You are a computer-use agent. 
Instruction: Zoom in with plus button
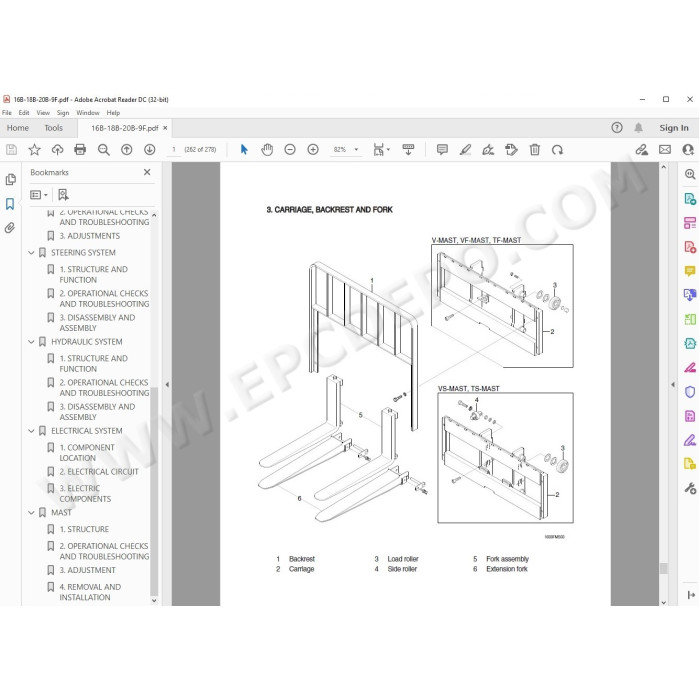tap(313, 150)
